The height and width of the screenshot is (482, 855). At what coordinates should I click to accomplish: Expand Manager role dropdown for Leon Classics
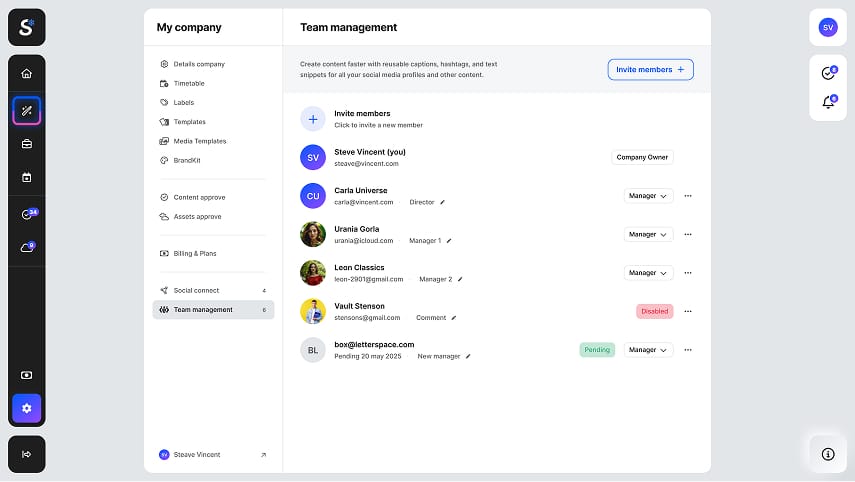[648, 273]
